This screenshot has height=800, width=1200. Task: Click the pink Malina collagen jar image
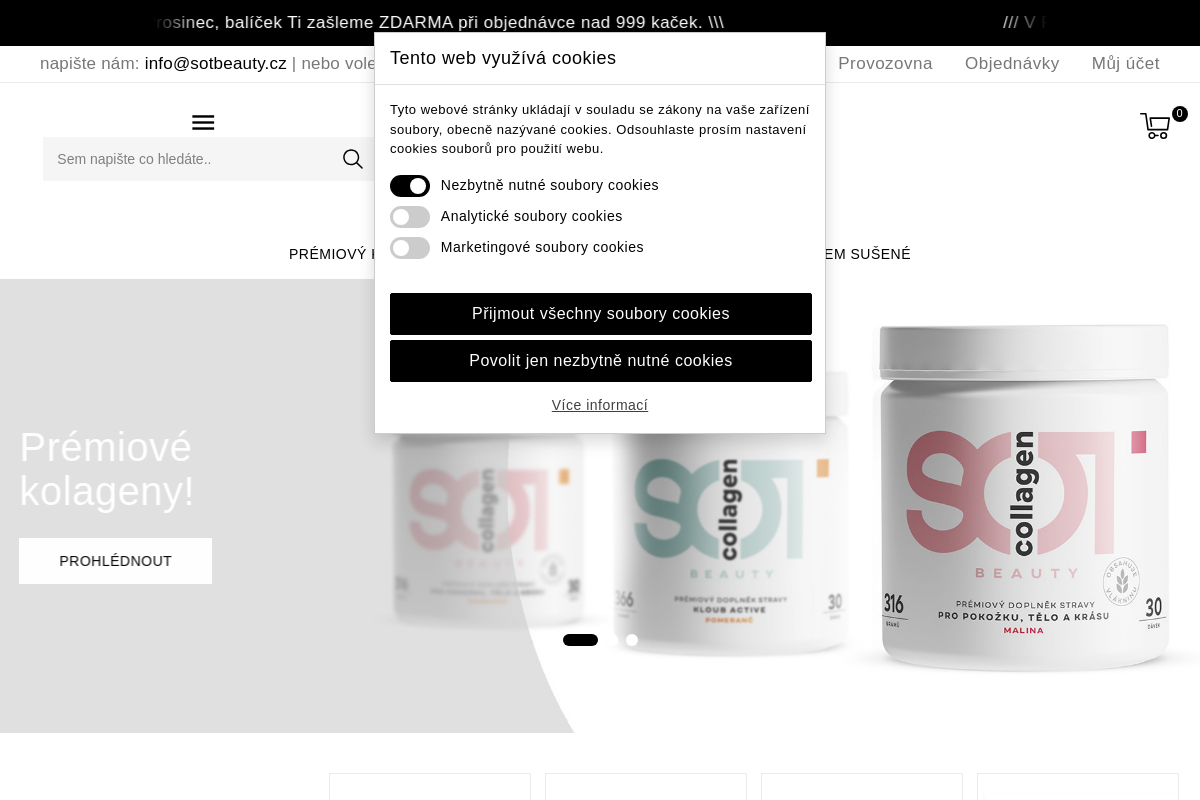1022,498
